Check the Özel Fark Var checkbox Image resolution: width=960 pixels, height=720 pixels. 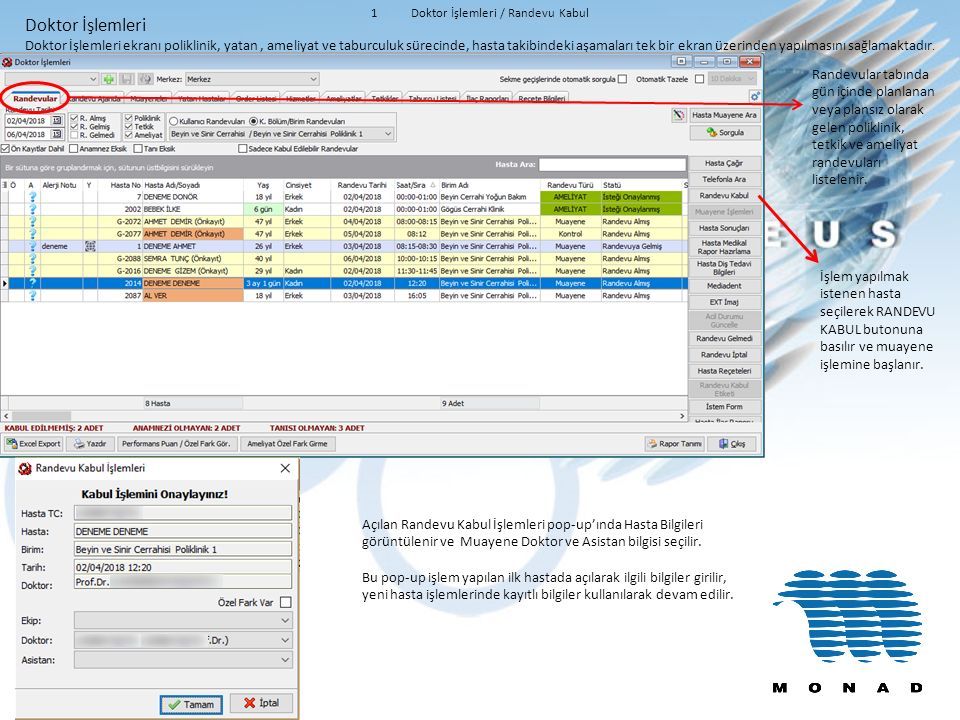(285, 602)
